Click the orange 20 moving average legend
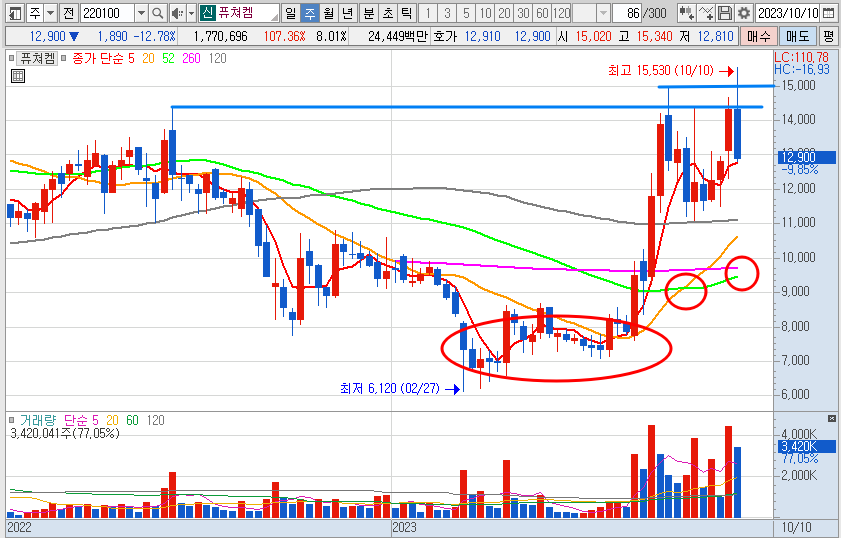Image resolution: width=841 pixels, height=538 pixels. click(148, 58)
